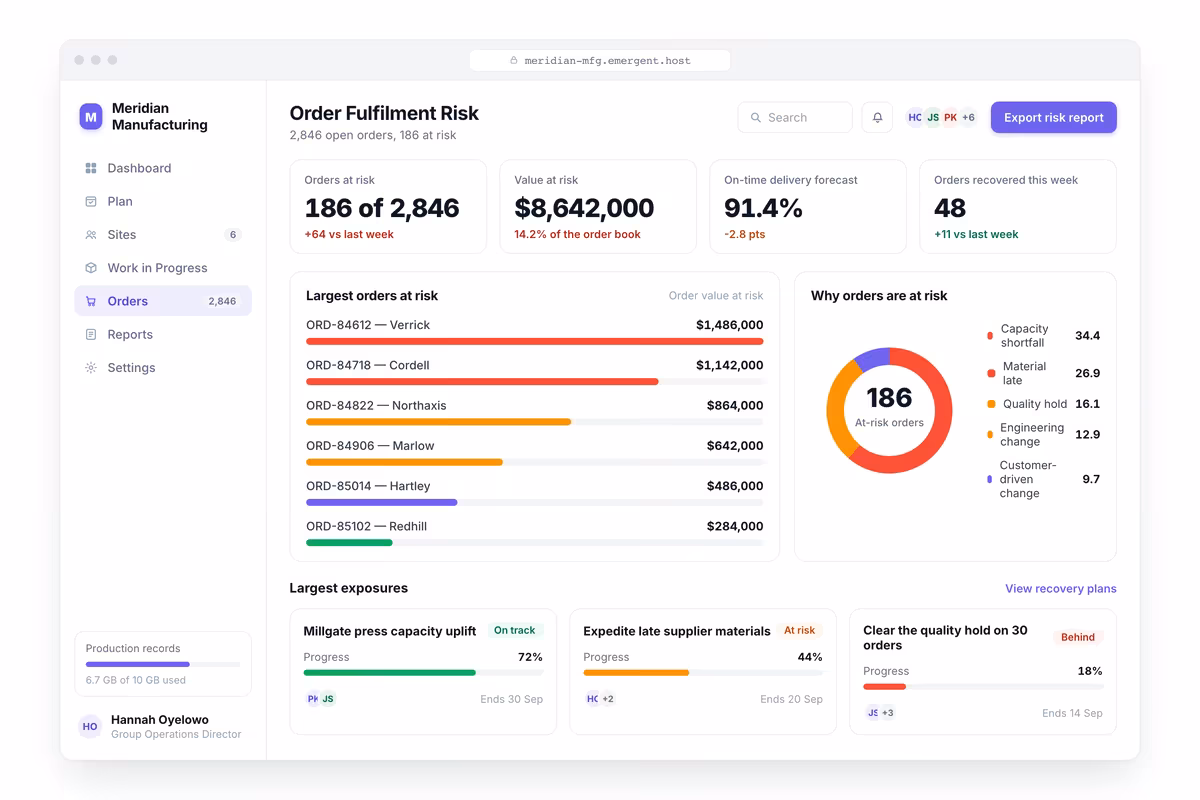The width and height of the screenshot is (1200, 800).
Task: Click the Settings gear icon
Action: (x=91, y=368)
